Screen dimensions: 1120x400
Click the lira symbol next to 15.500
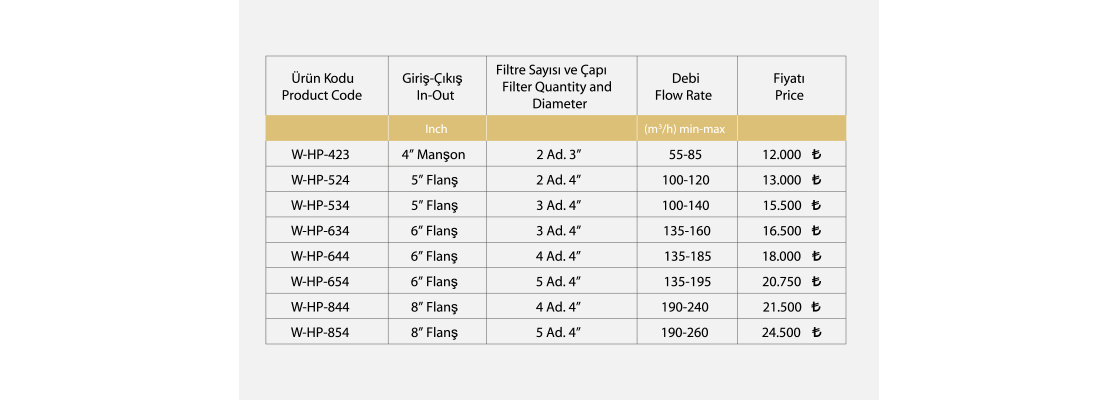click(x=816, y=206)
